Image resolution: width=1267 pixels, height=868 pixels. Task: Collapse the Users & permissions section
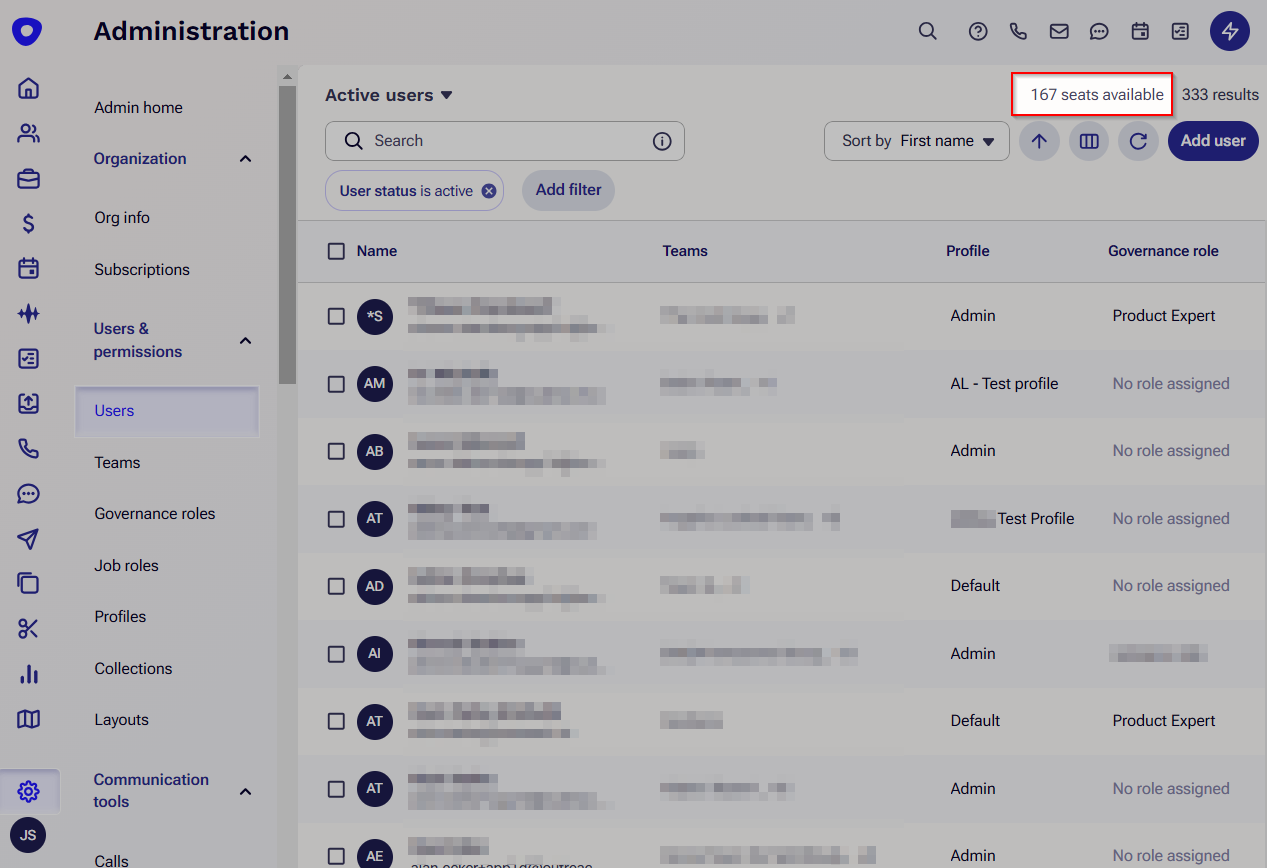point(246,341)
